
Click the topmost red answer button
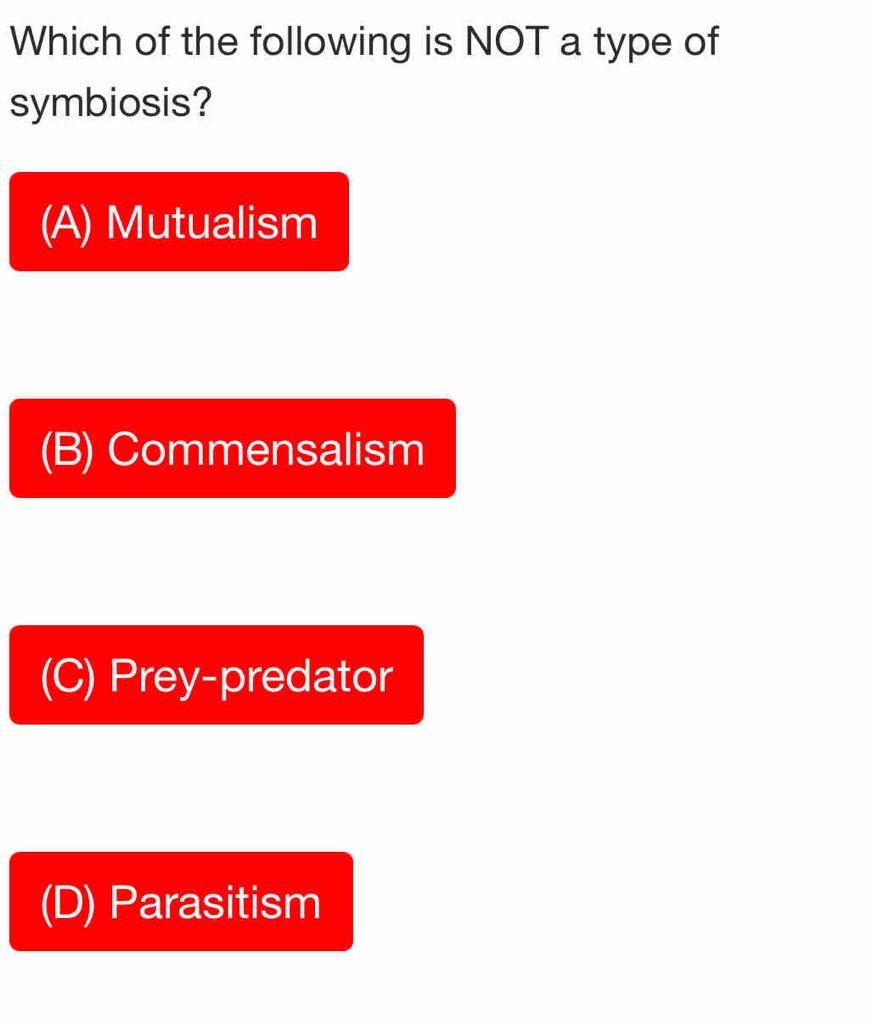pyautogui.click(x=179, y=221)
